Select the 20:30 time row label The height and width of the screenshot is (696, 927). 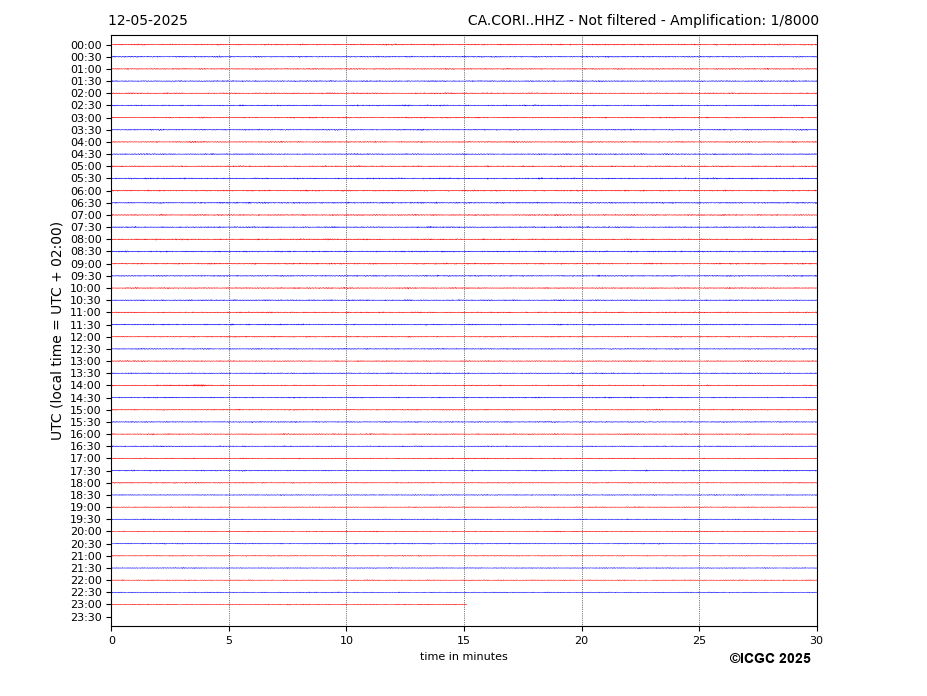tap(86, 545)
